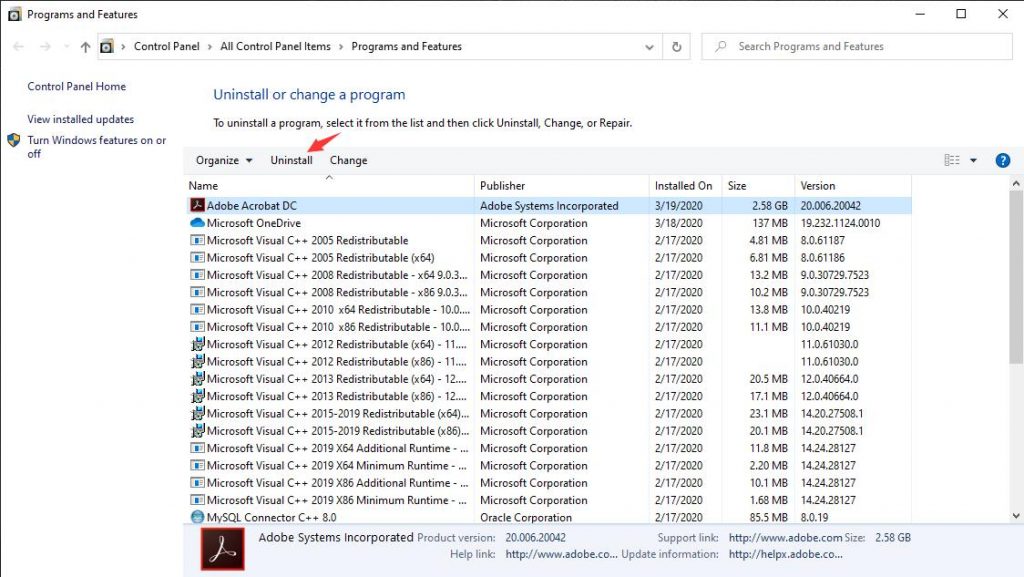Open the Adobe help link
This screenshot has height=577, width=1024.
coord(562,554)
